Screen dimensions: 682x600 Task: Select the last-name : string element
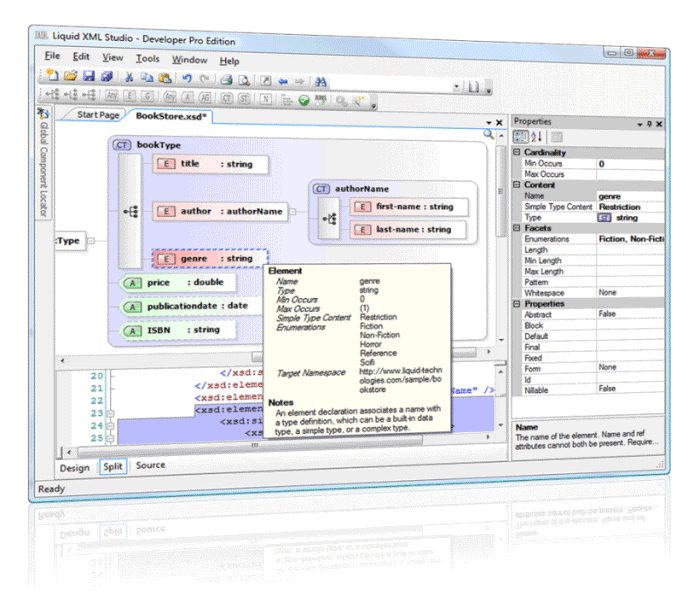click(x=408, y=229)
